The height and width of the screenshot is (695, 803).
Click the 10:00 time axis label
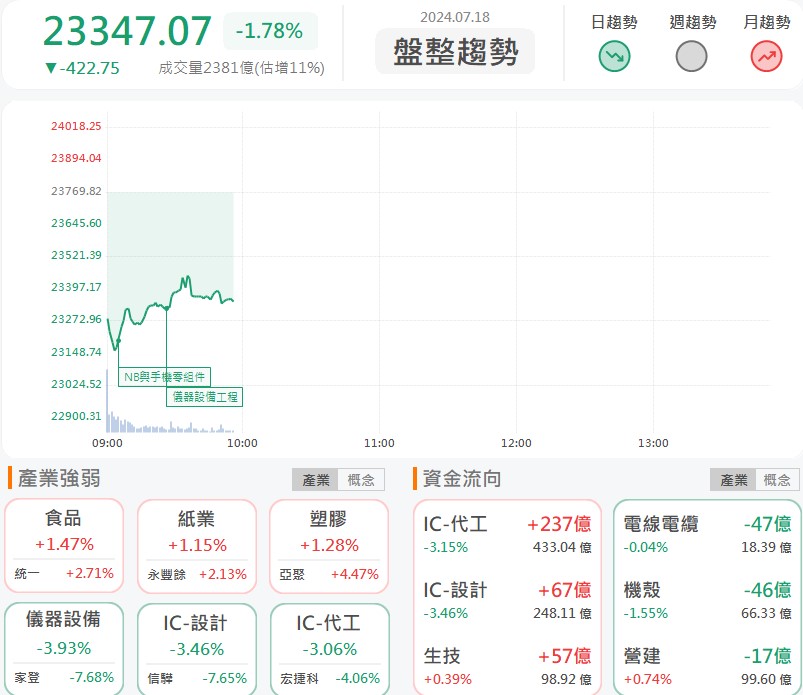(x=242, y=443)
